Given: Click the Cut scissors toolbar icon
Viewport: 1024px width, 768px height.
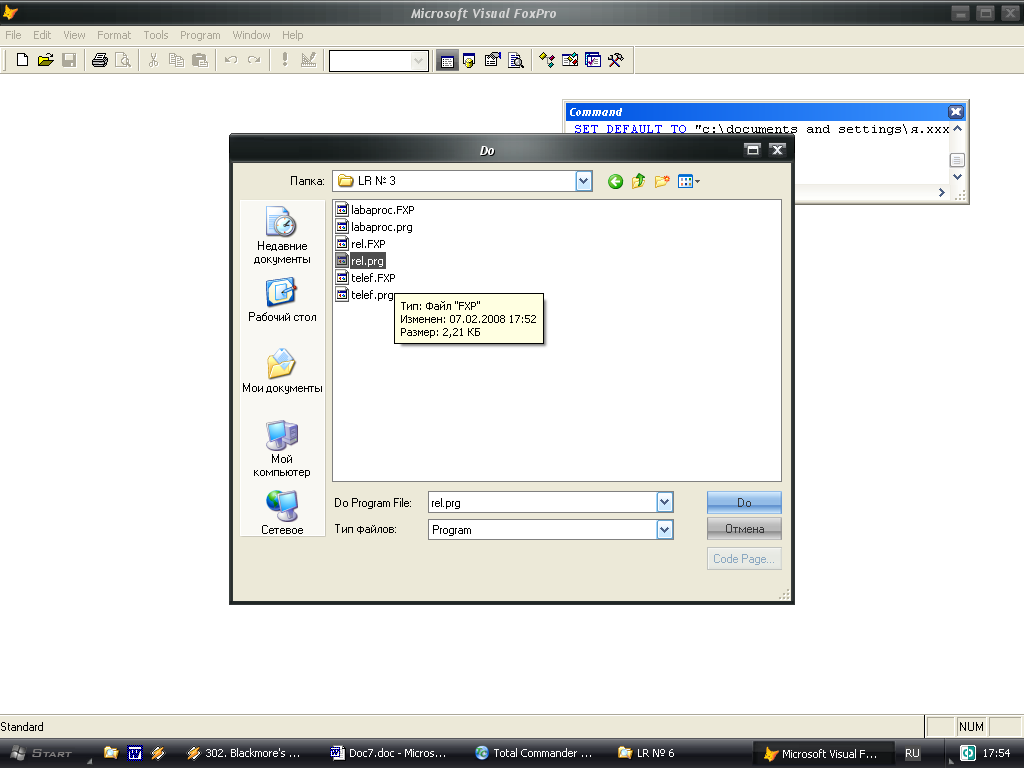Looking at the screenshot, I should pyautogui.click(x=153, y=60).
